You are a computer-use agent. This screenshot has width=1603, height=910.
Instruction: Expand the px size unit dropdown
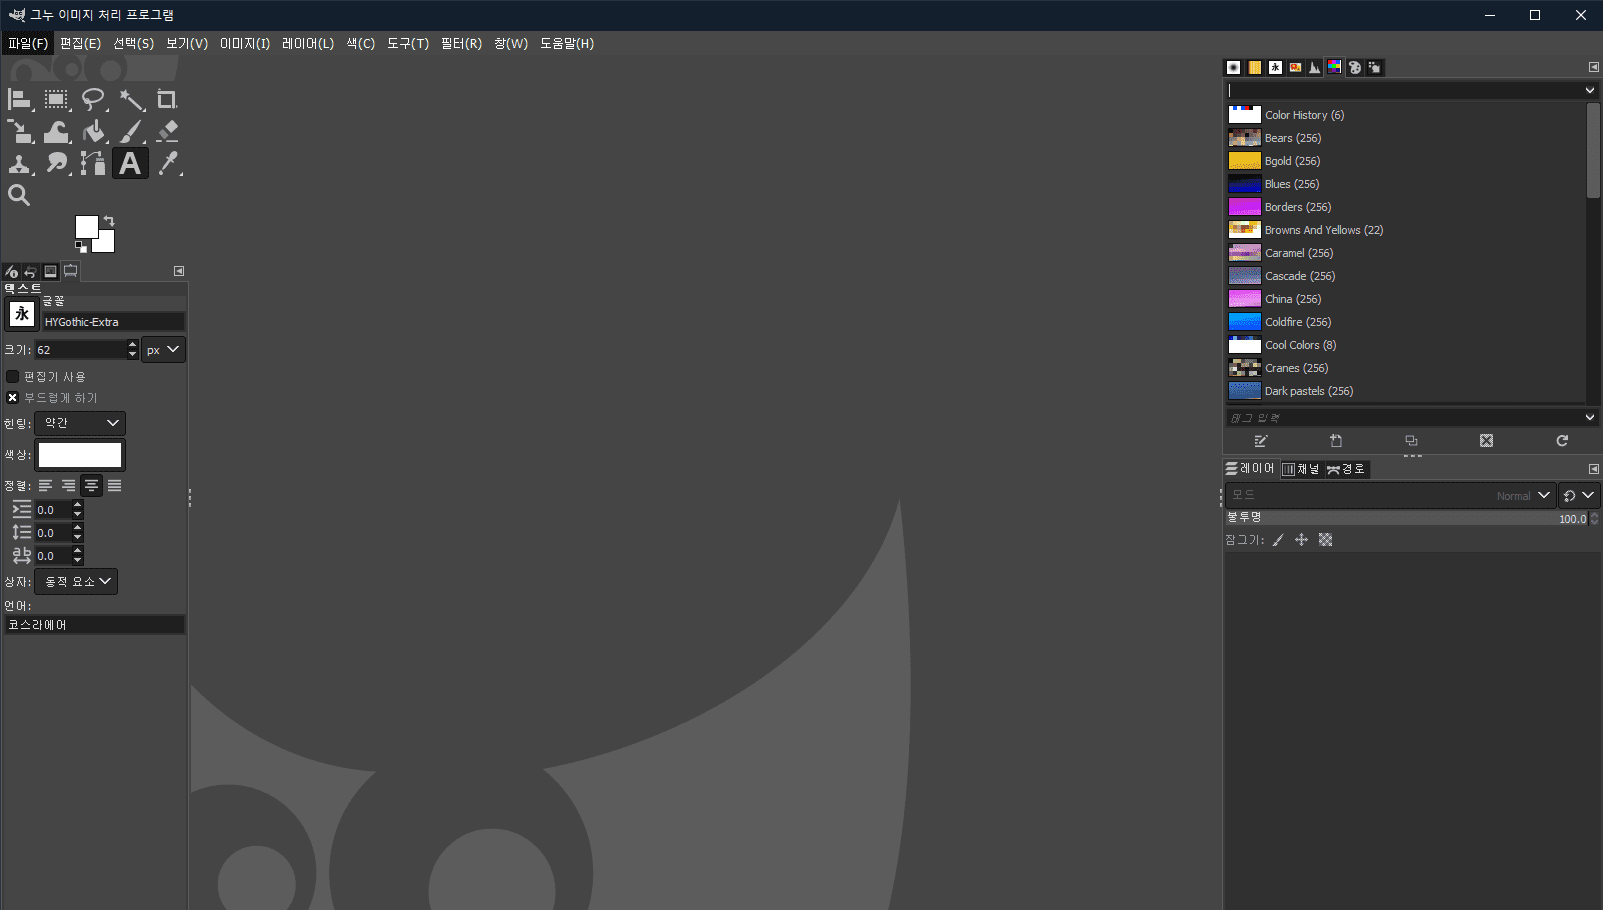[163, 350]
